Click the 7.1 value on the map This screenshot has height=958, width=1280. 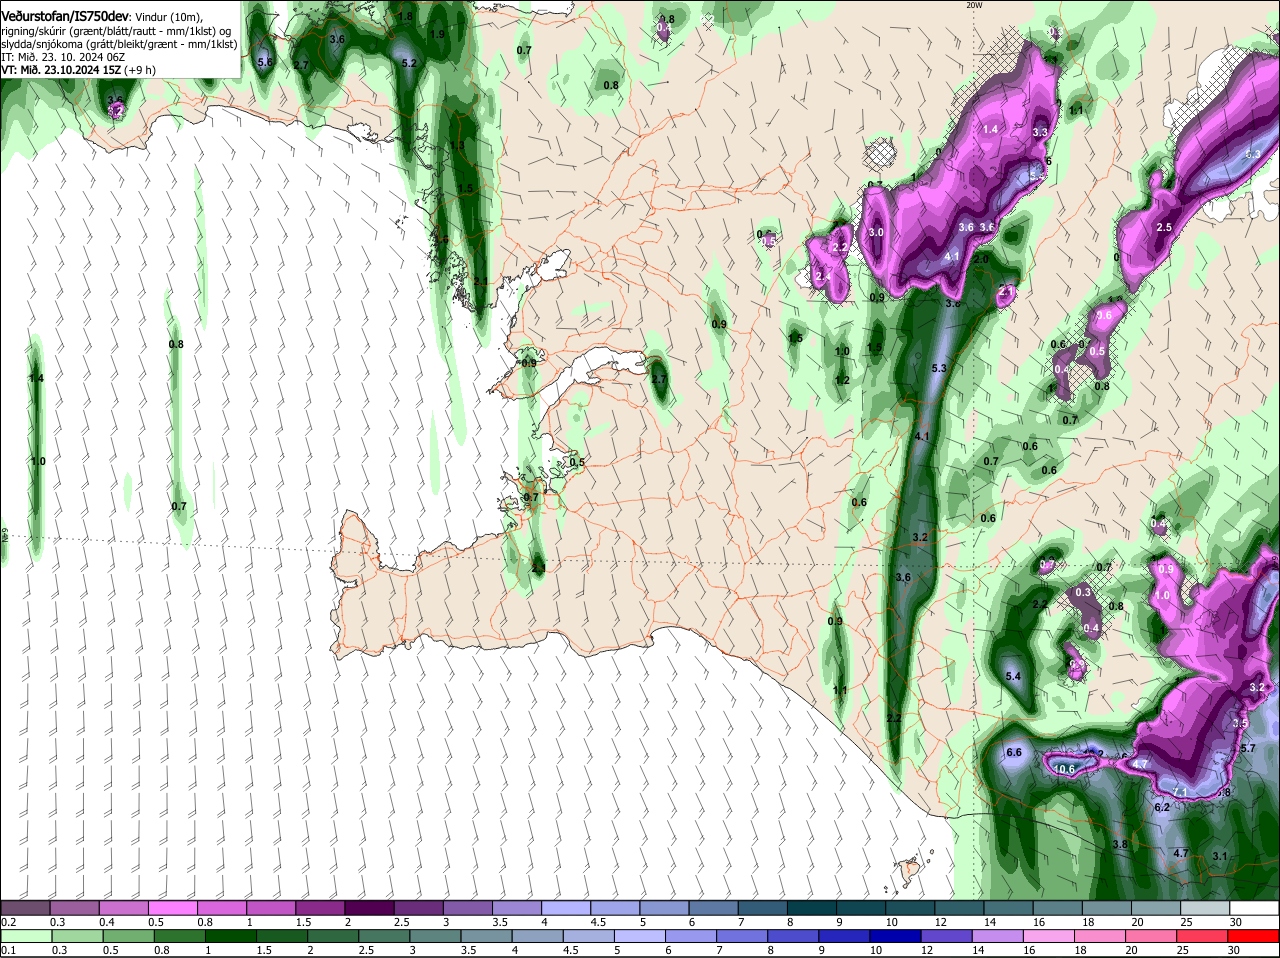tap(1180, 792)
